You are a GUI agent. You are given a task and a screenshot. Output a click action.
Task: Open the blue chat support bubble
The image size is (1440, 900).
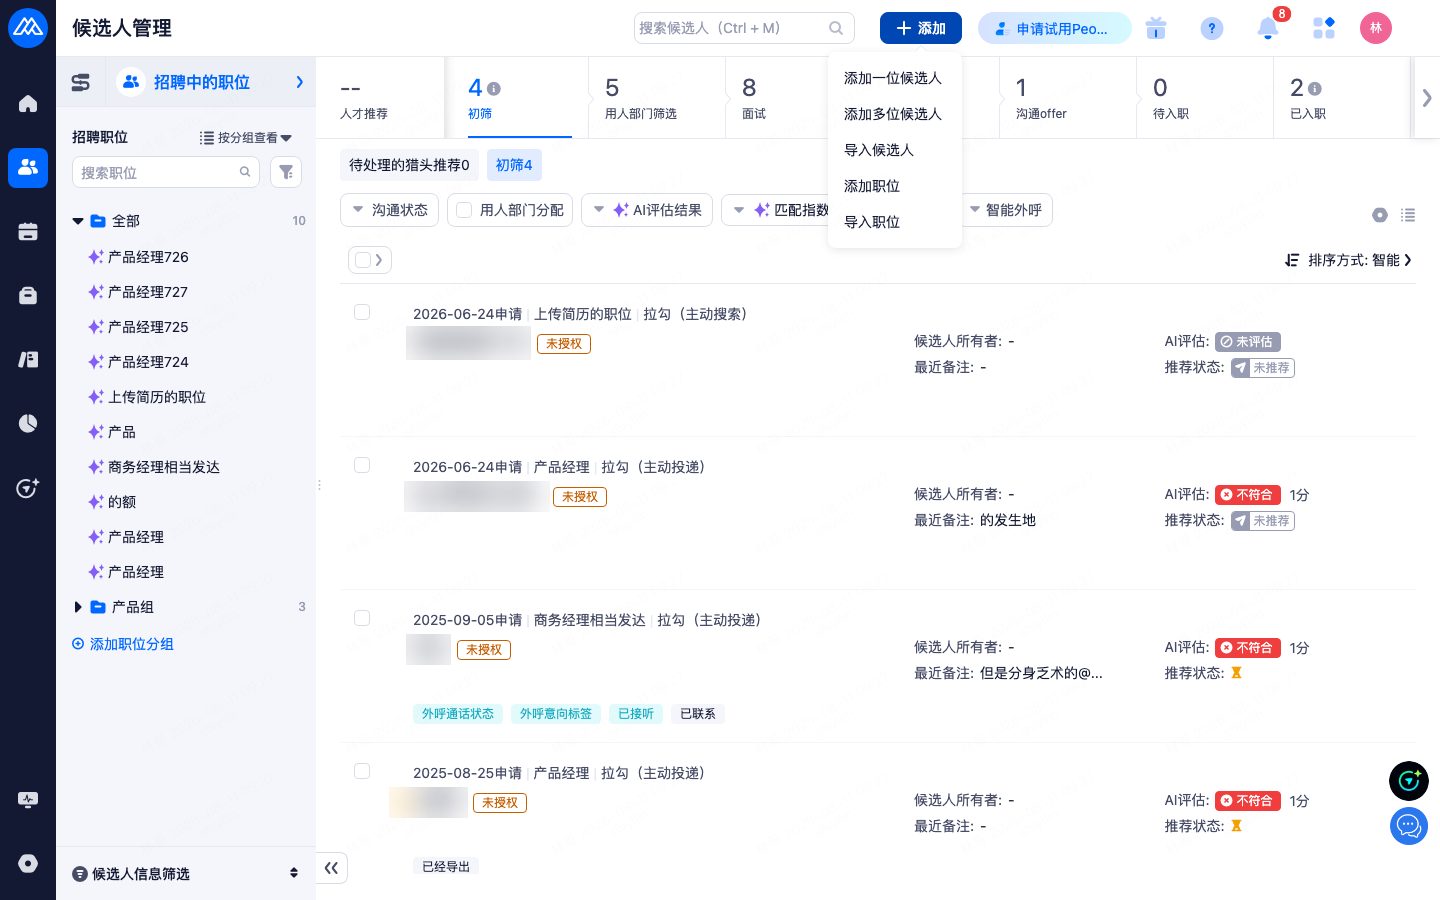coord(1409,826)
